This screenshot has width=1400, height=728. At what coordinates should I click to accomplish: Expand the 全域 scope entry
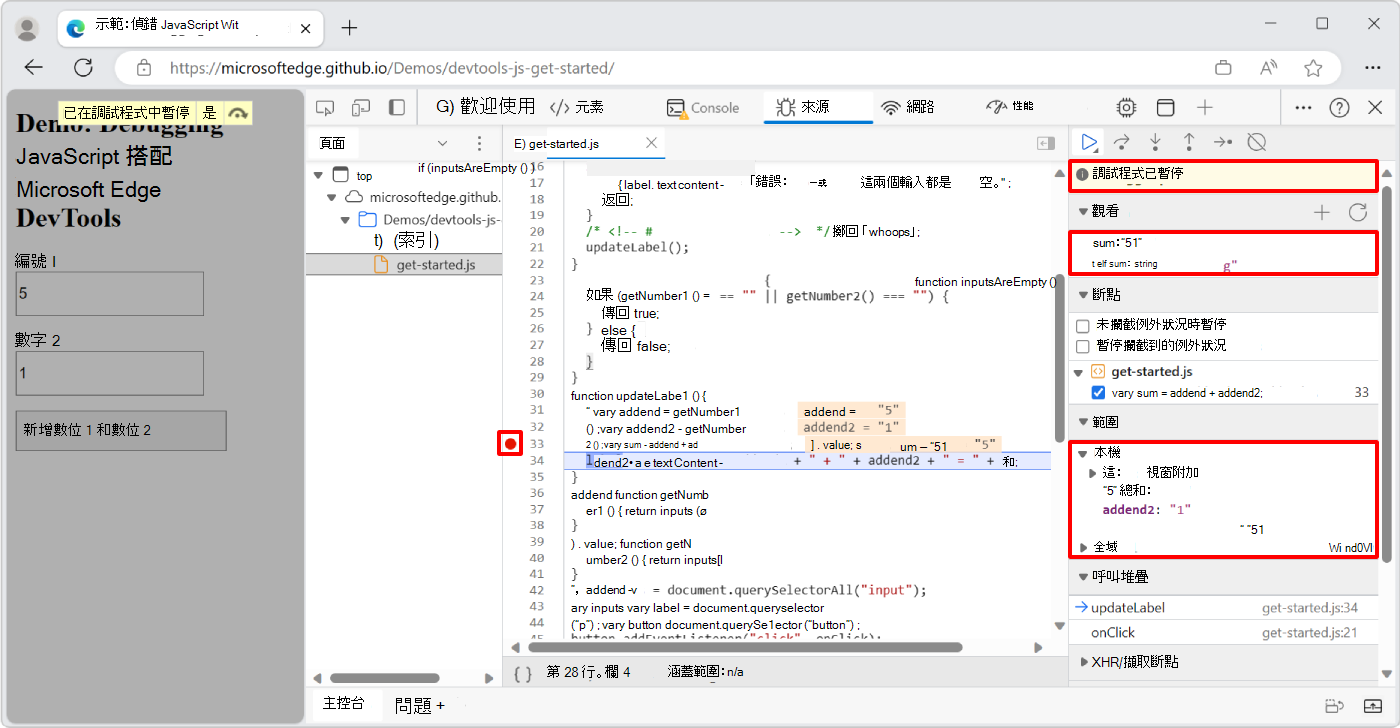click(1083, 546)
